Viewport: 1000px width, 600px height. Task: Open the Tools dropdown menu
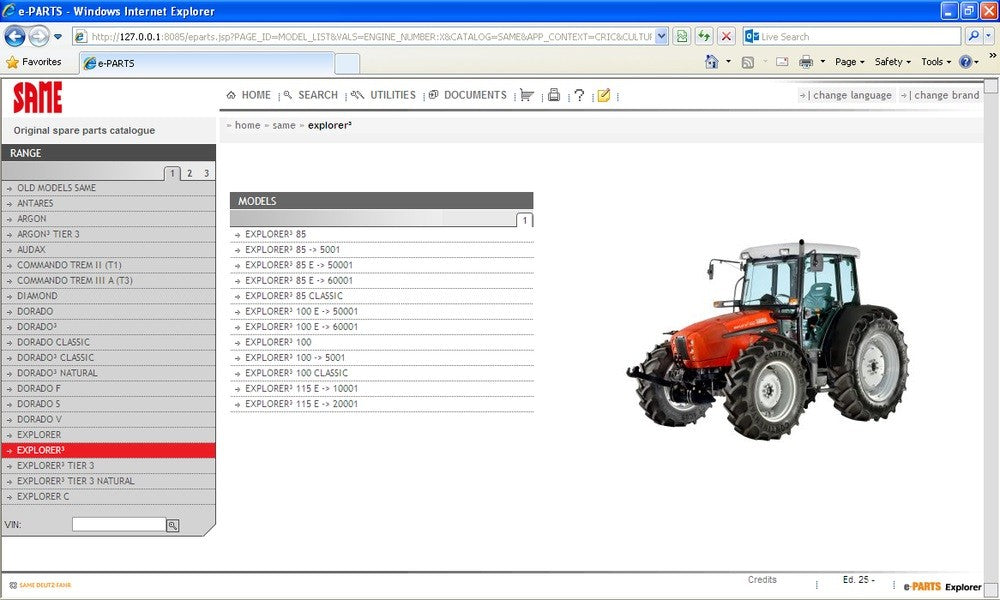pos(935,62)
